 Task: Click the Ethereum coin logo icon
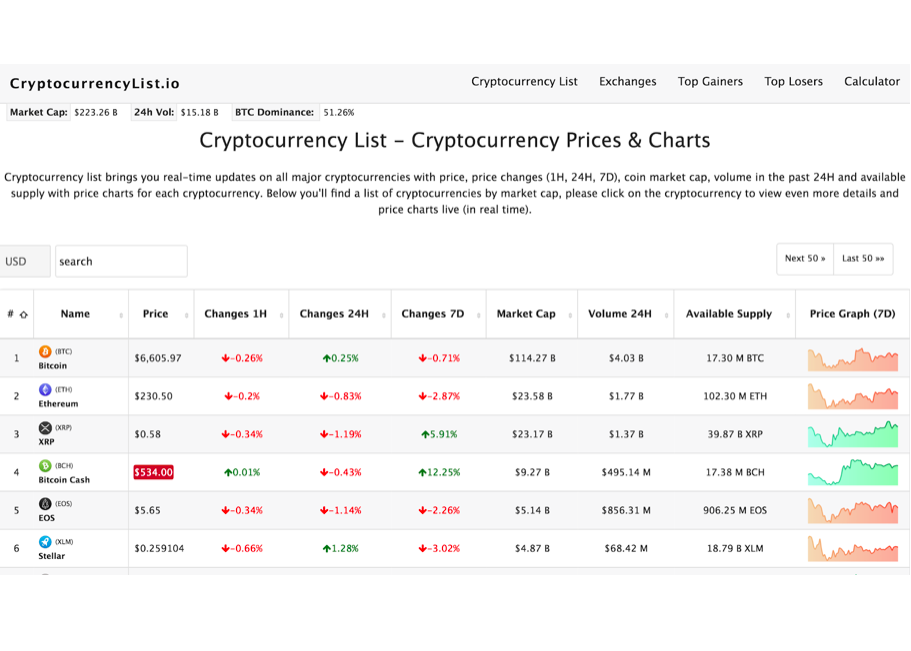(x=45, y=390)
